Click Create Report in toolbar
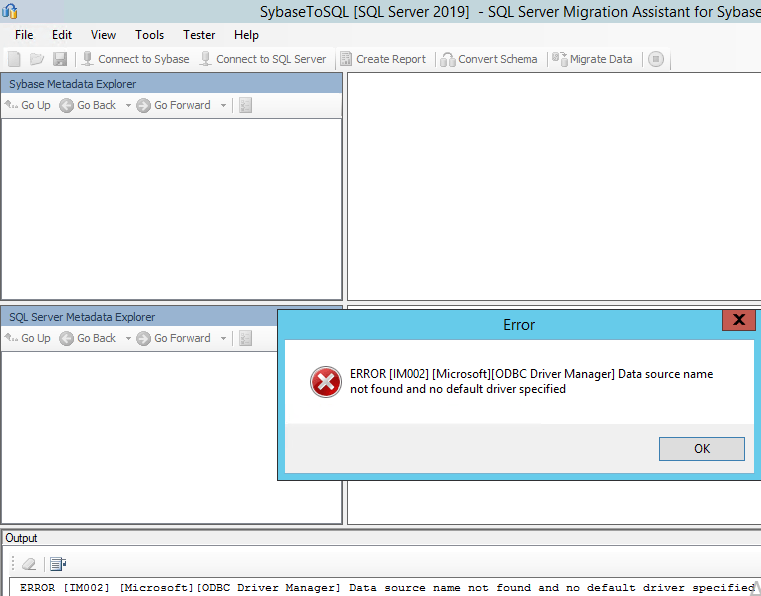 (383, 59)
